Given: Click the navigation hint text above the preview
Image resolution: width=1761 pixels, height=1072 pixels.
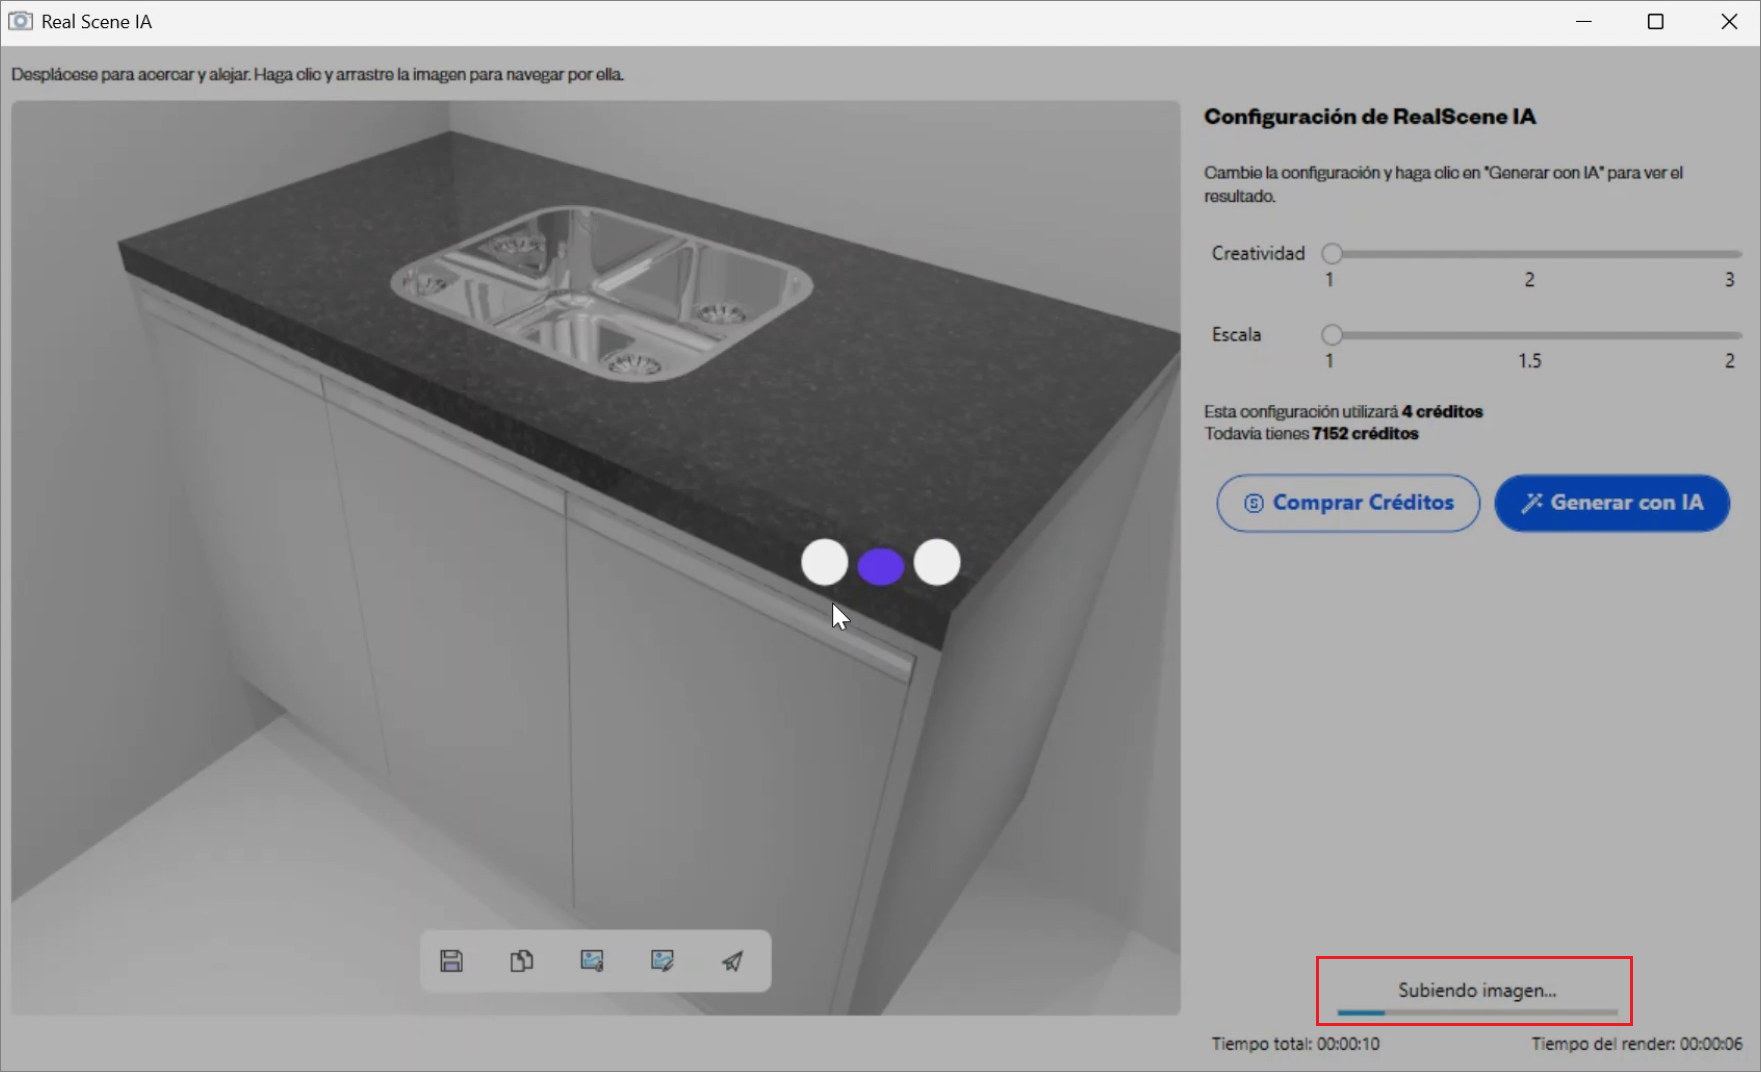Looking at the screenshot, I should [x=318, y=75].
